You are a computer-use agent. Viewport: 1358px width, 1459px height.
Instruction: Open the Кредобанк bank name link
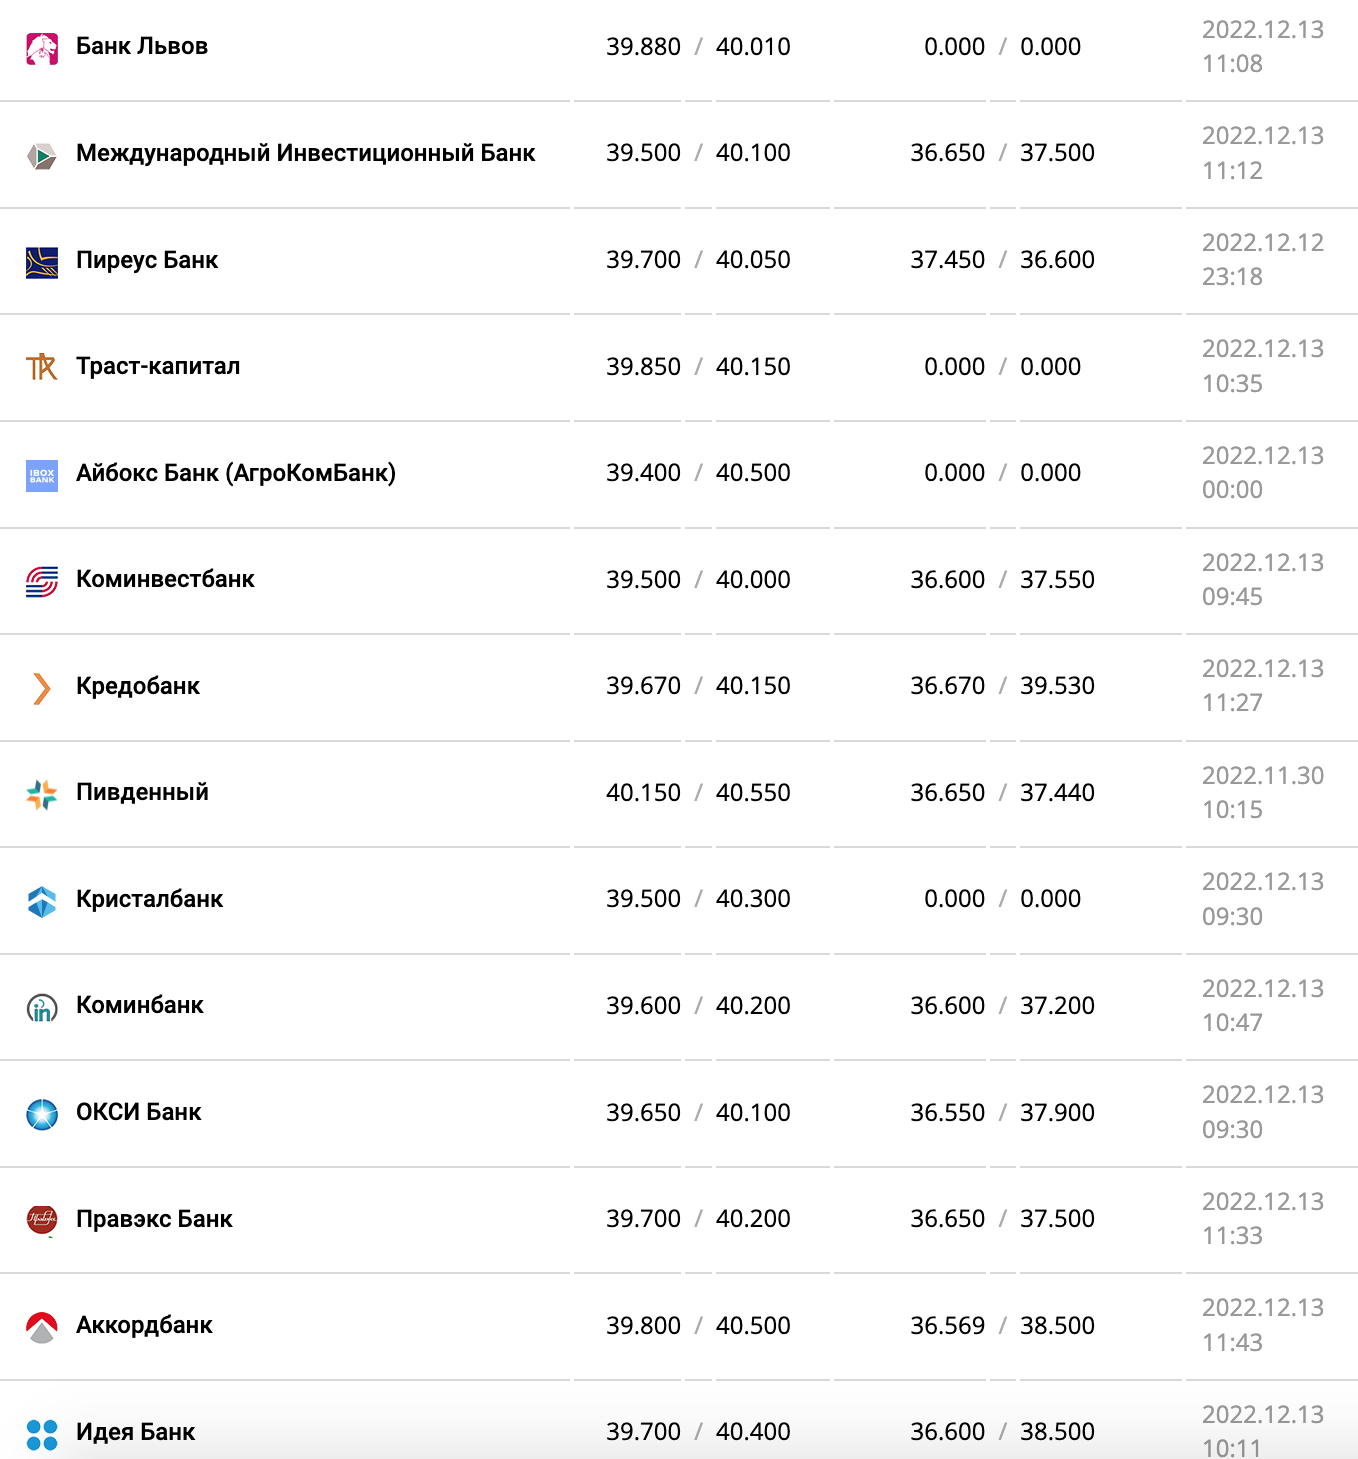click(138, 686)
